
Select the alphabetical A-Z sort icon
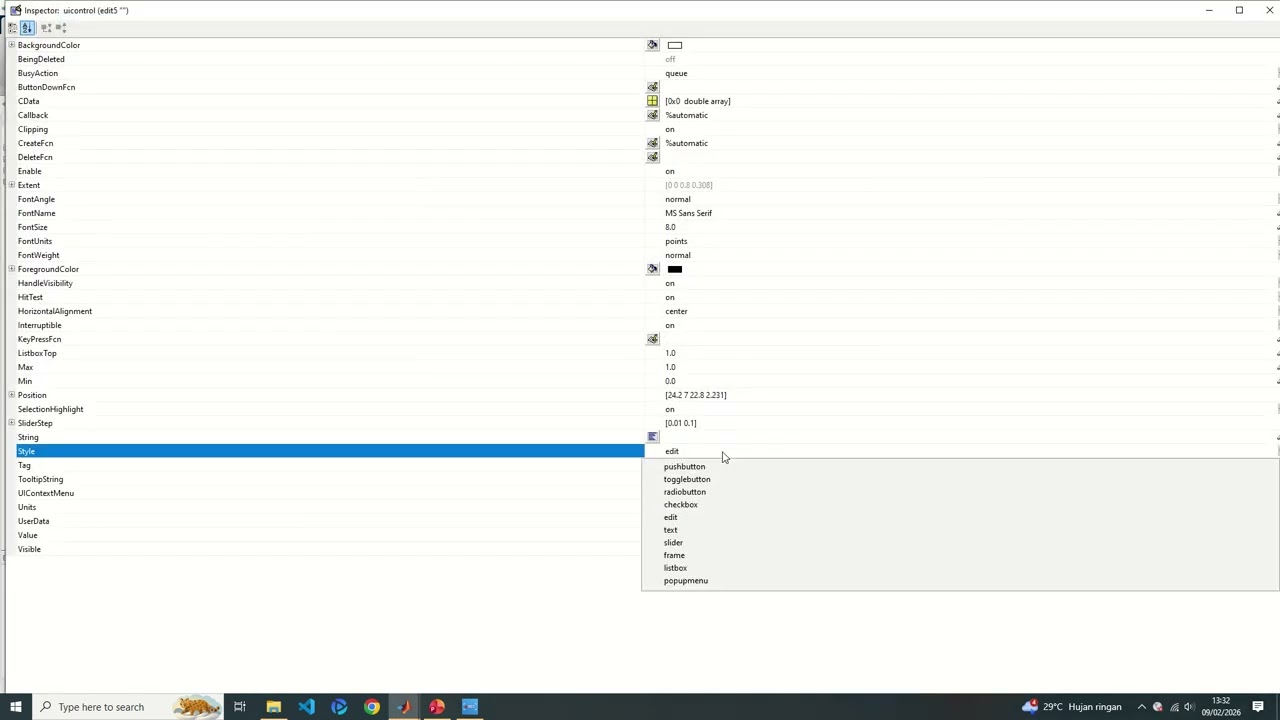[x=27, y=28]
